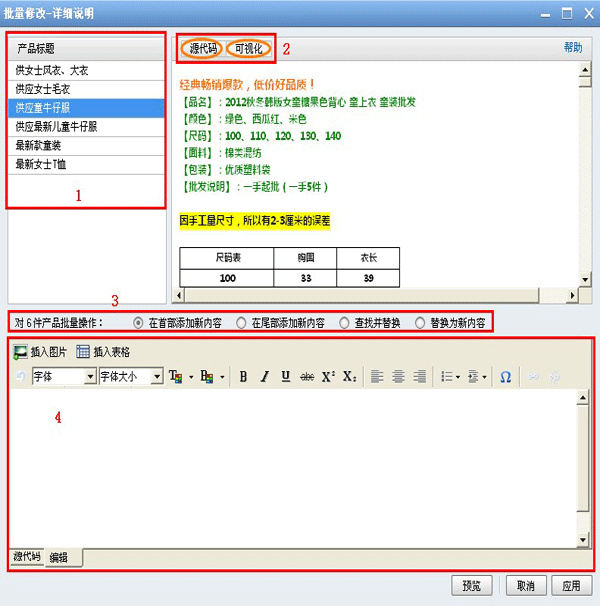
Task: Click editor scroll up arrow
Action: 583,397
